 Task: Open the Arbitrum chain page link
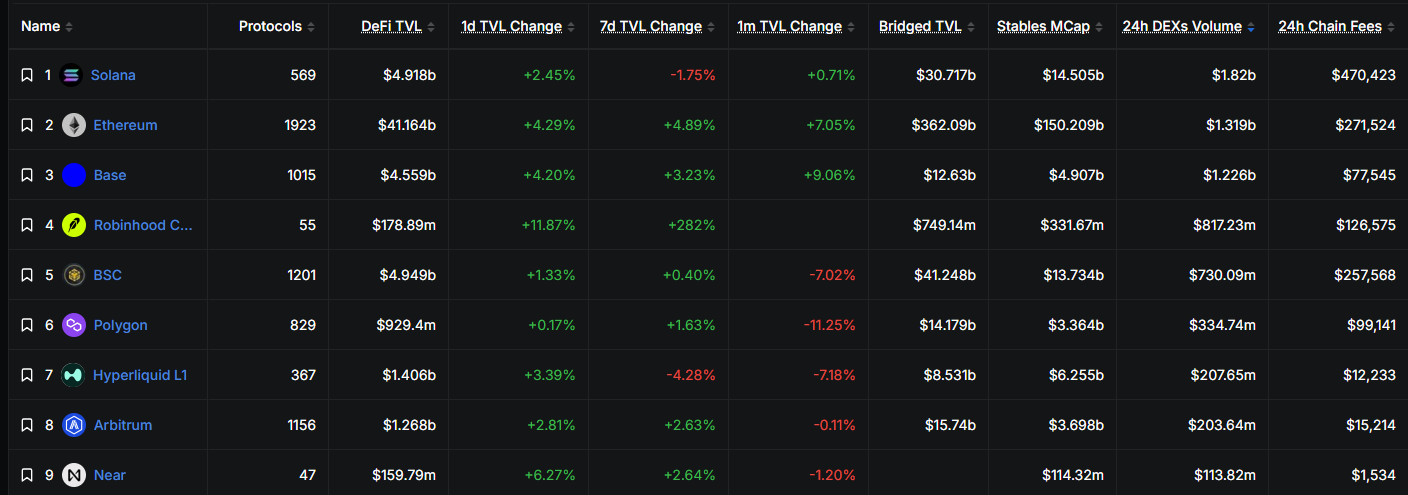(x=123, y=425)
